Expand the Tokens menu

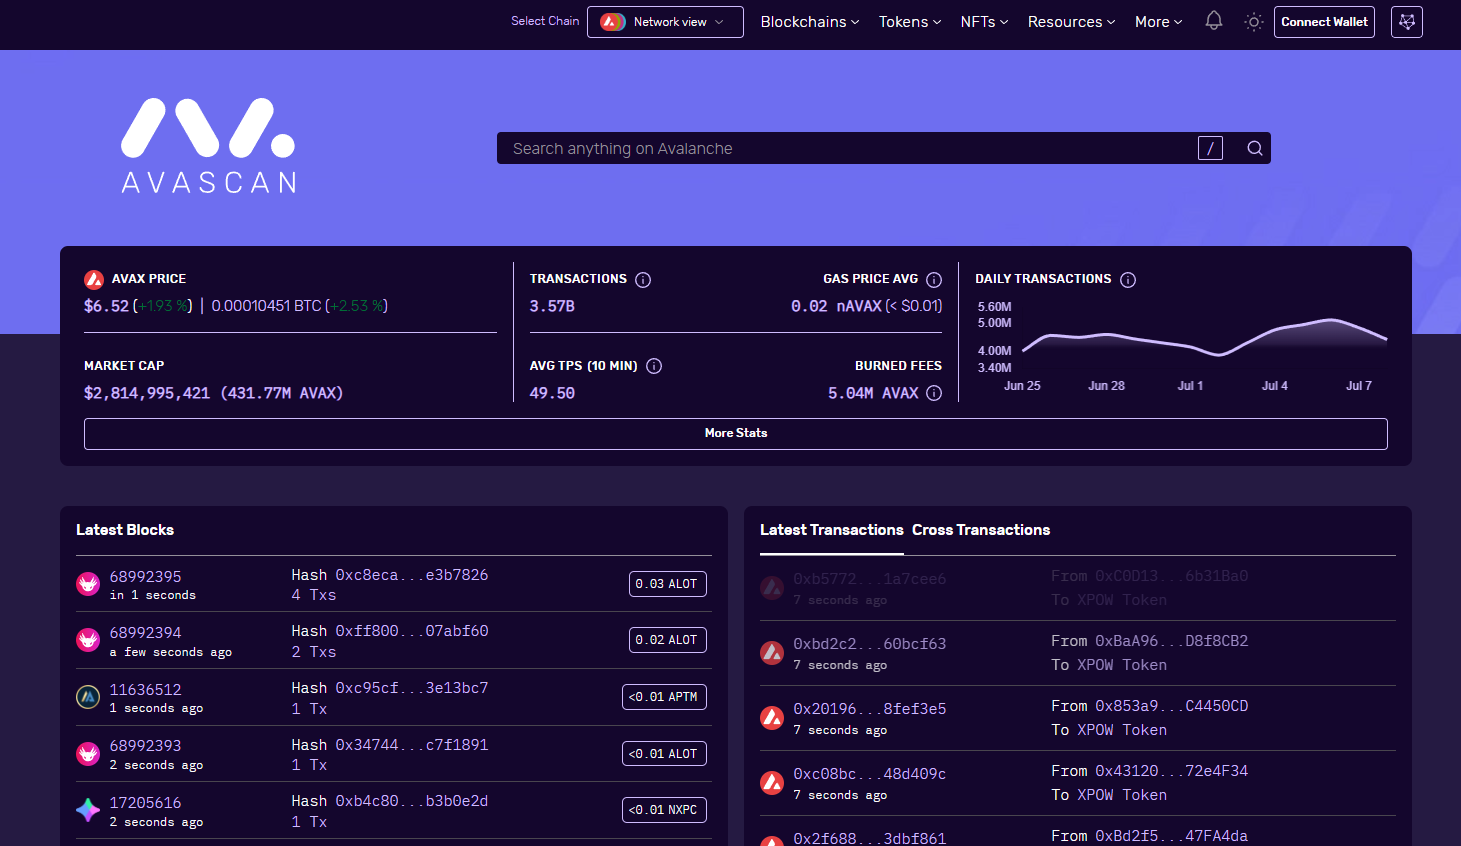tap(909, 22)
